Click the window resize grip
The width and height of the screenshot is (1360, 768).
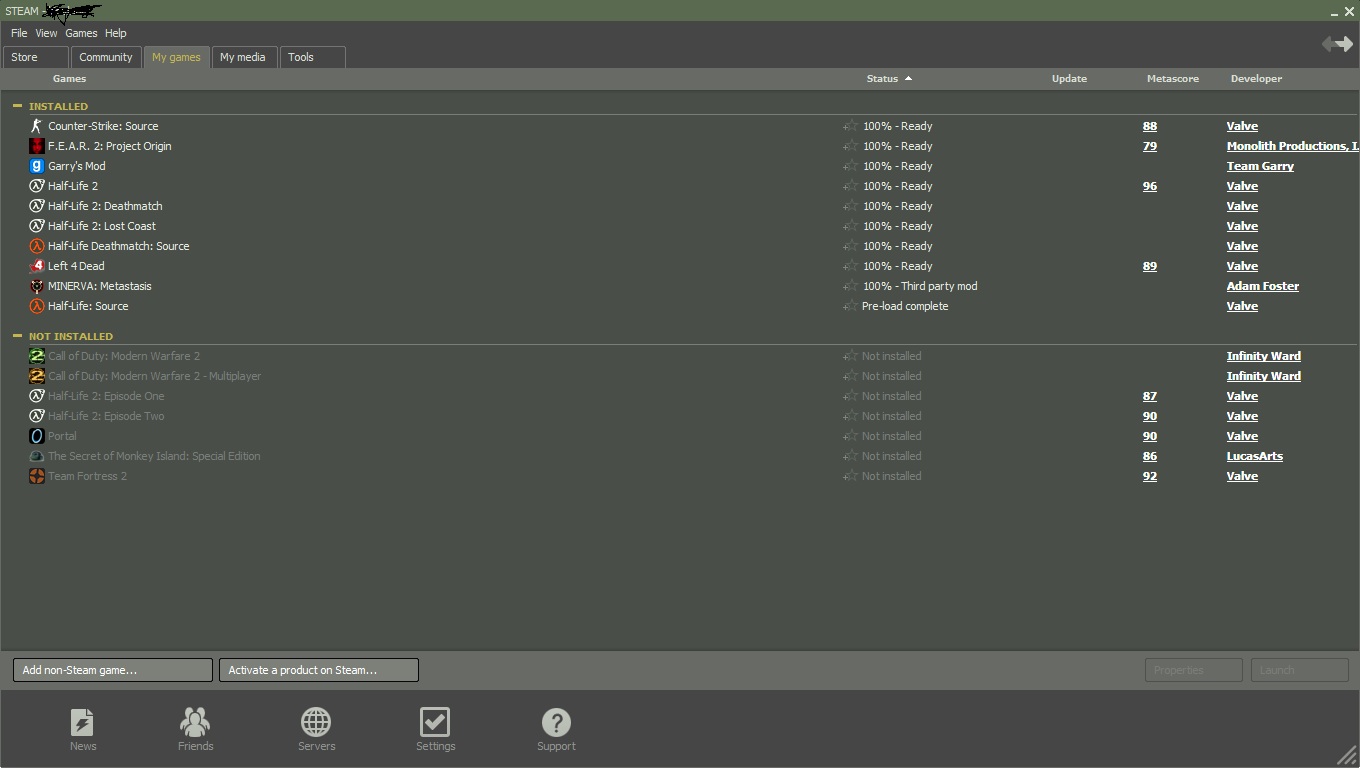(1347, 755)
